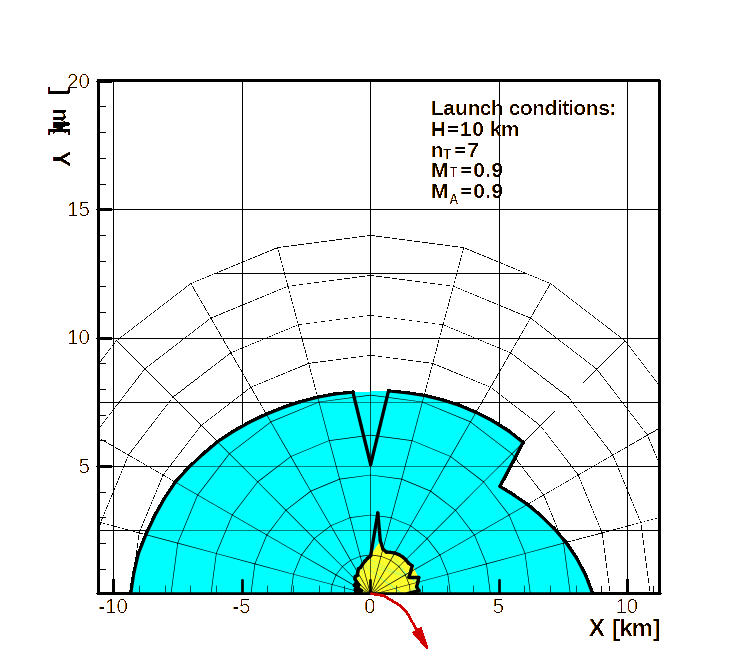Click the Y-axis tick label '10'

click(x=78, y=338)
